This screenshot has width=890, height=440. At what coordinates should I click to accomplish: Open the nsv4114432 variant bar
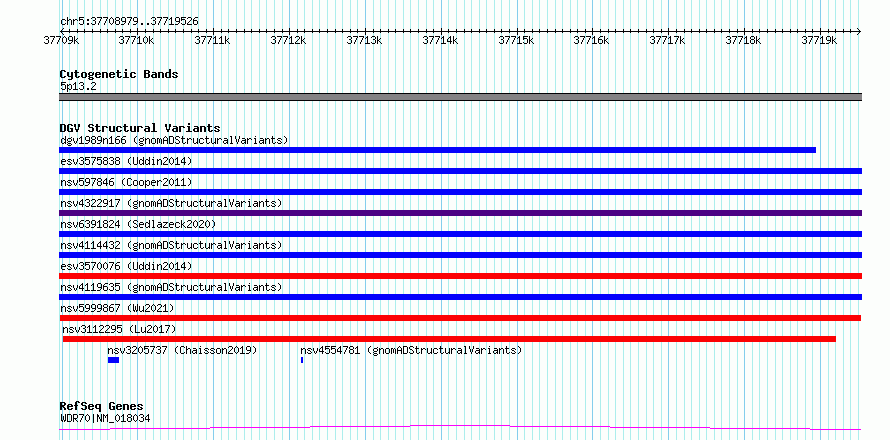point(460,255)
